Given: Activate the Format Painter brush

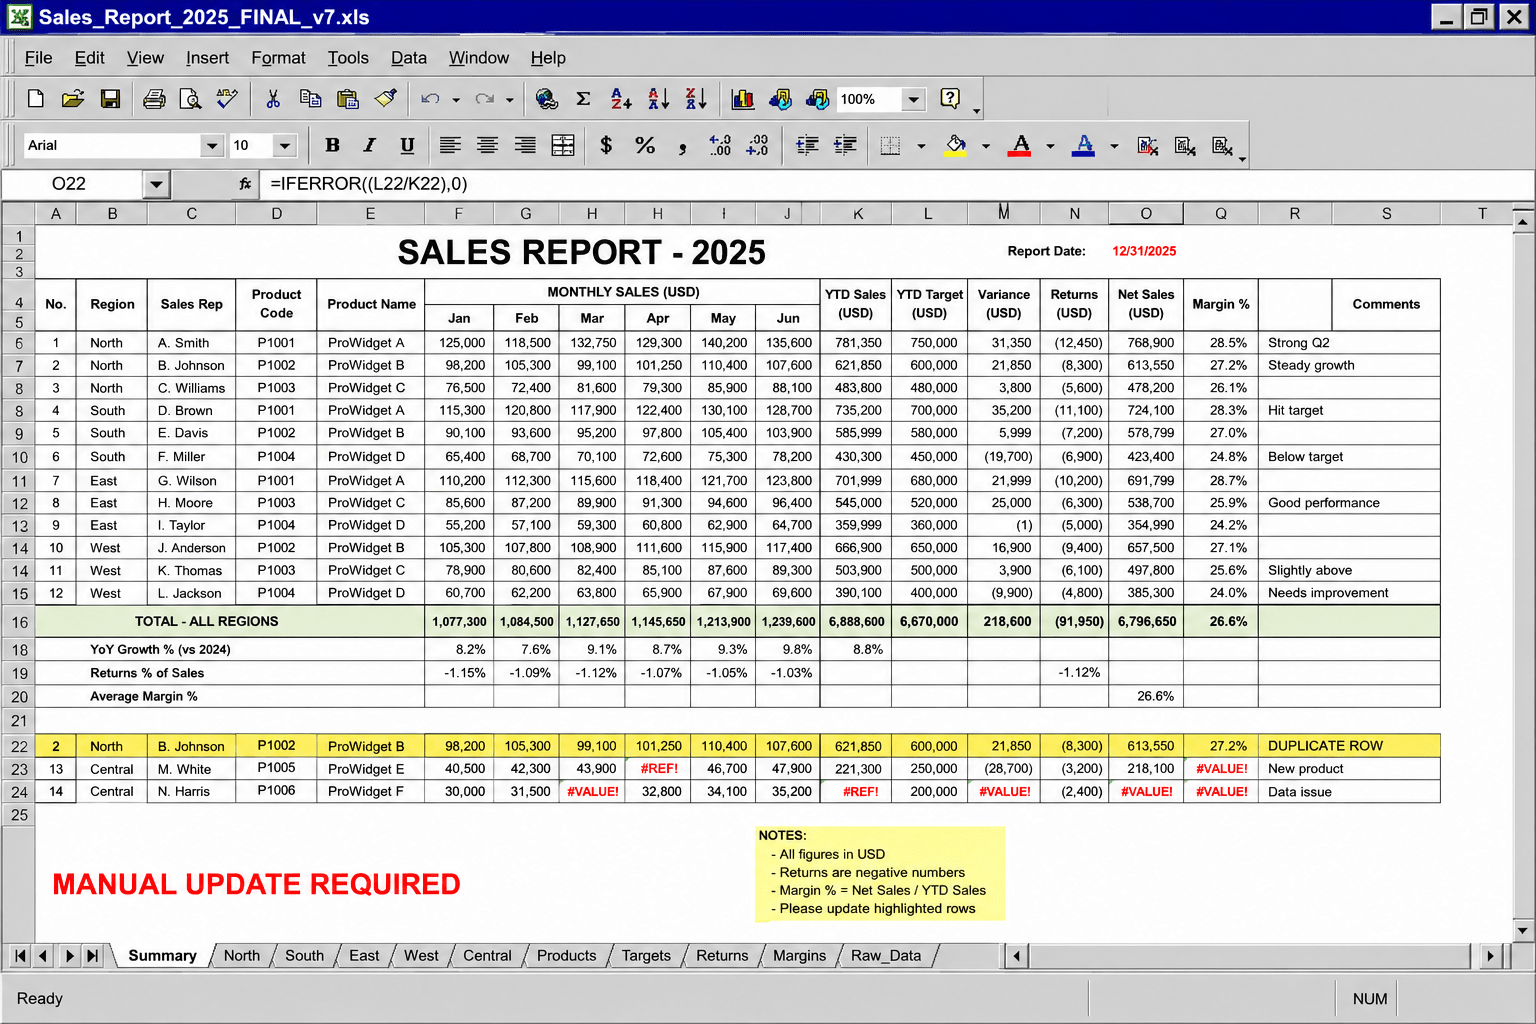Looking at the screenshot, I should (x=385, y=98).
